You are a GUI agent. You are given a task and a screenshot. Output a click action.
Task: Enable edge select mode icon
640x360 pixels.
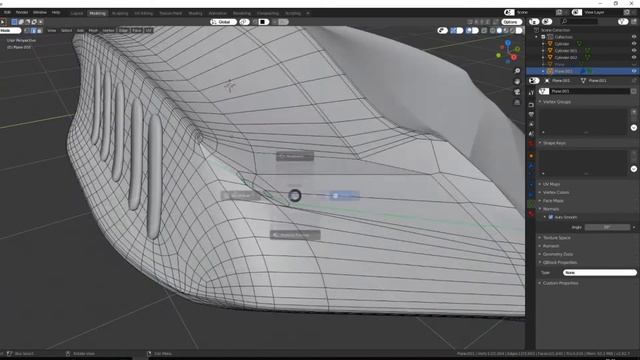tap(33, 31)
